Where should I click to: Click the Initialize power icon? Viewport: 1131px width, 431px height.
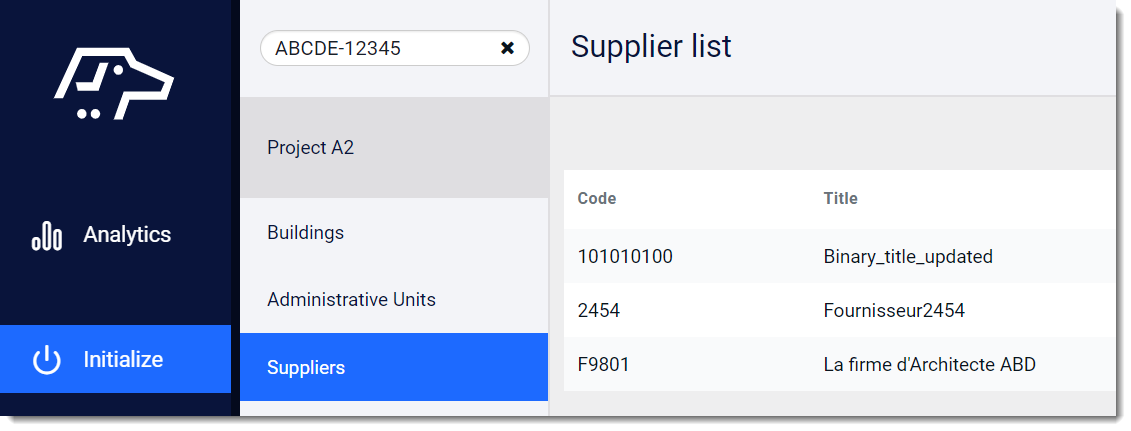click(47, 360)
